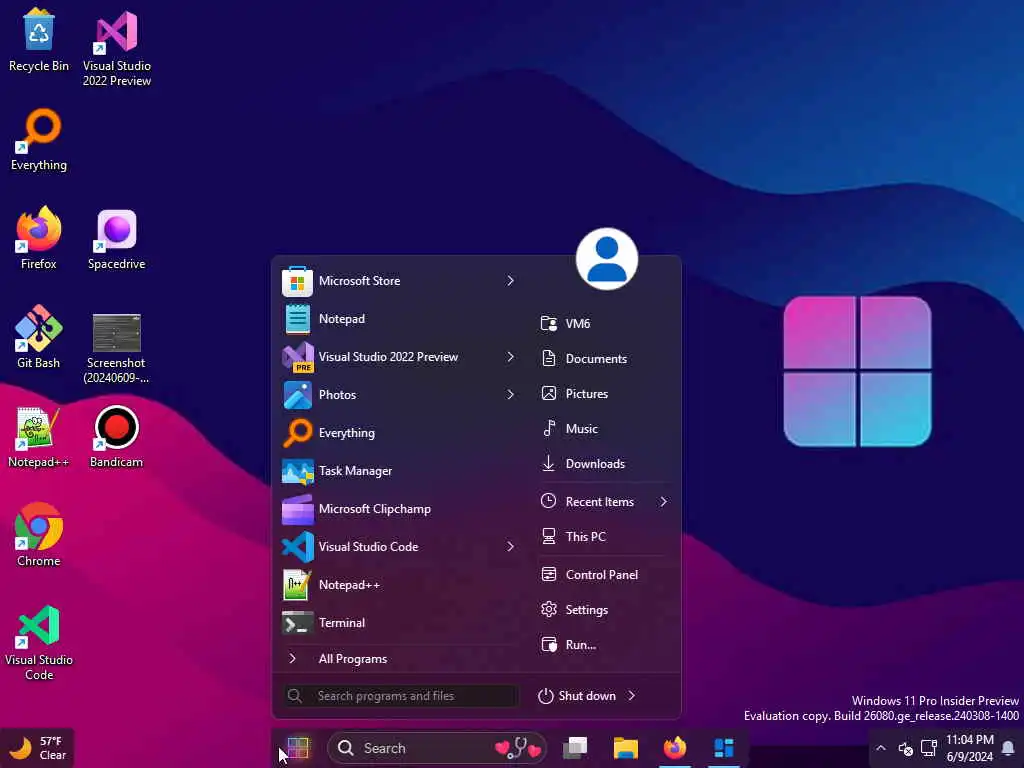
Task: Open the weather widget showing 57°F
Action: click(38, 748)
